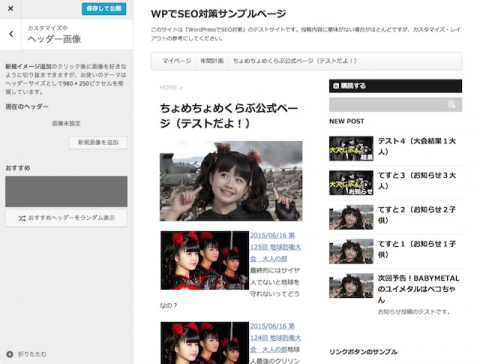Click the 画像未設定 placeholder text
The image size is (480, 364).
click(x=66, y=123)
